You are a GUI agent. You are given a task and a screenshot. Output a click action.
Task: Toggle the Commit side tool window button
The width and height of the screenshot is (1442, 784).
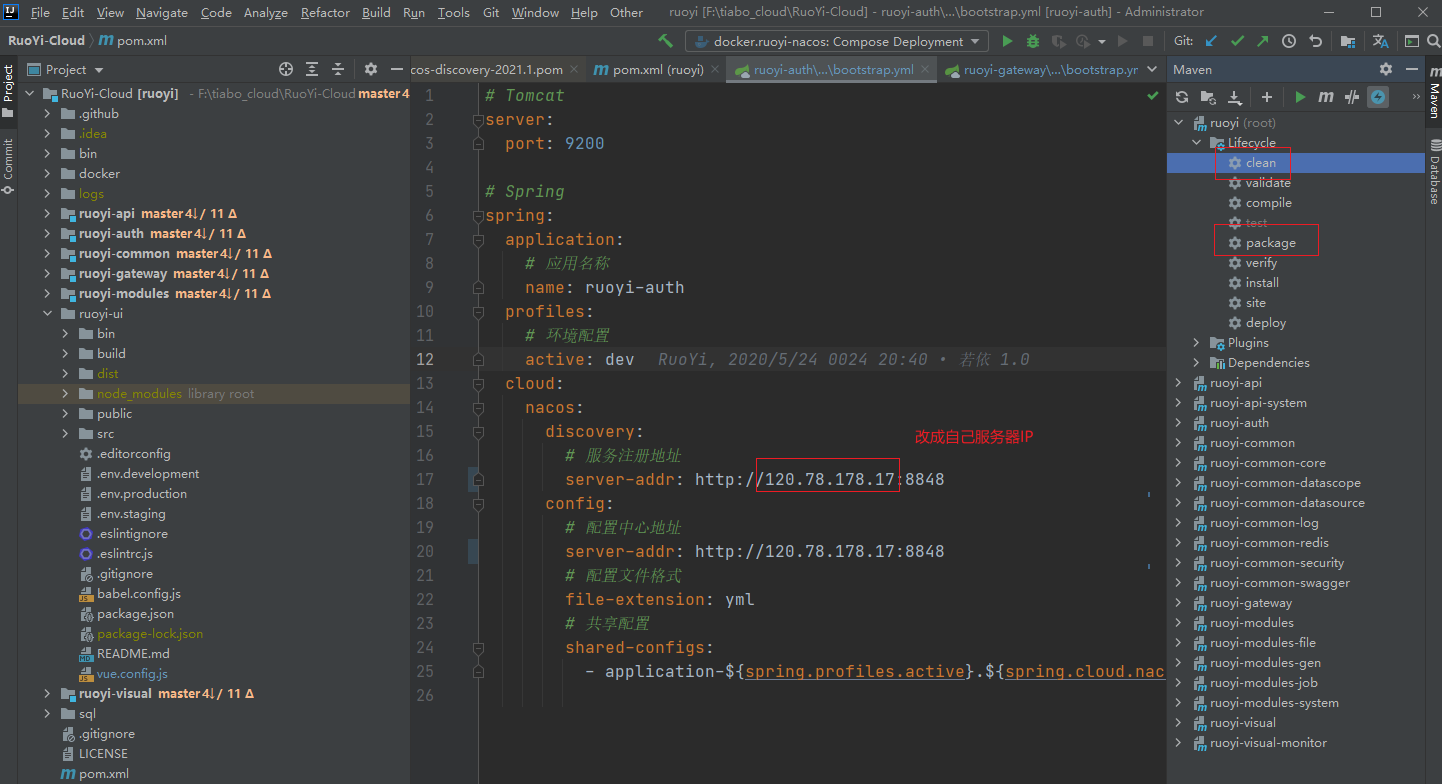point(8,167)
